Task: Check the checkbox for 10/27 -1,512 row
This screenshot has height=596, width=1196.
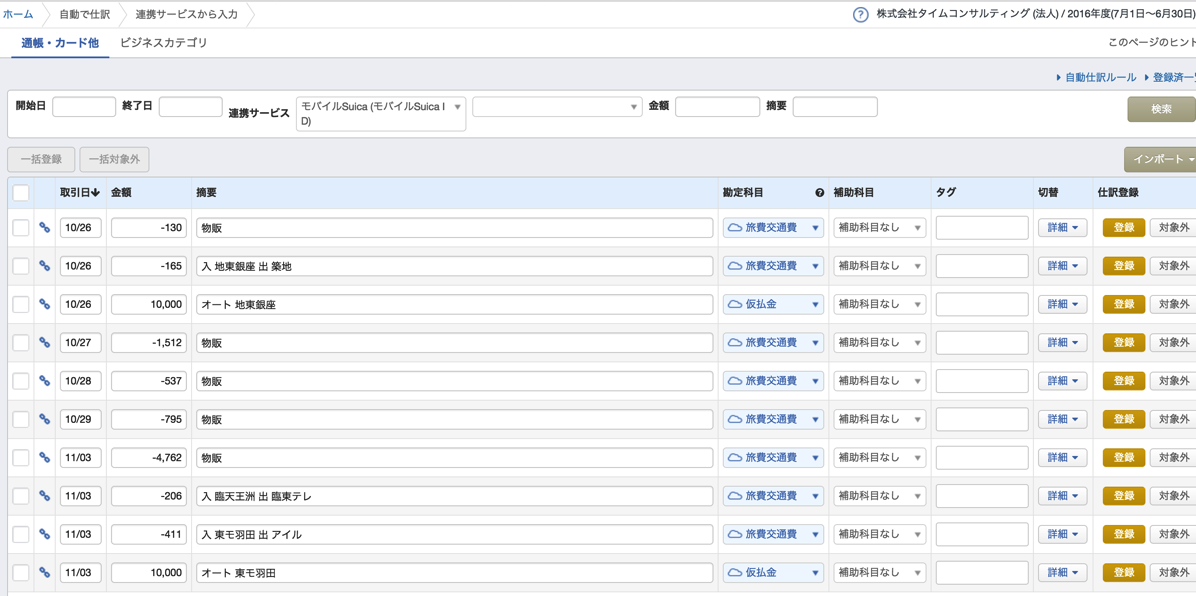Action: (x=21, y=343)
